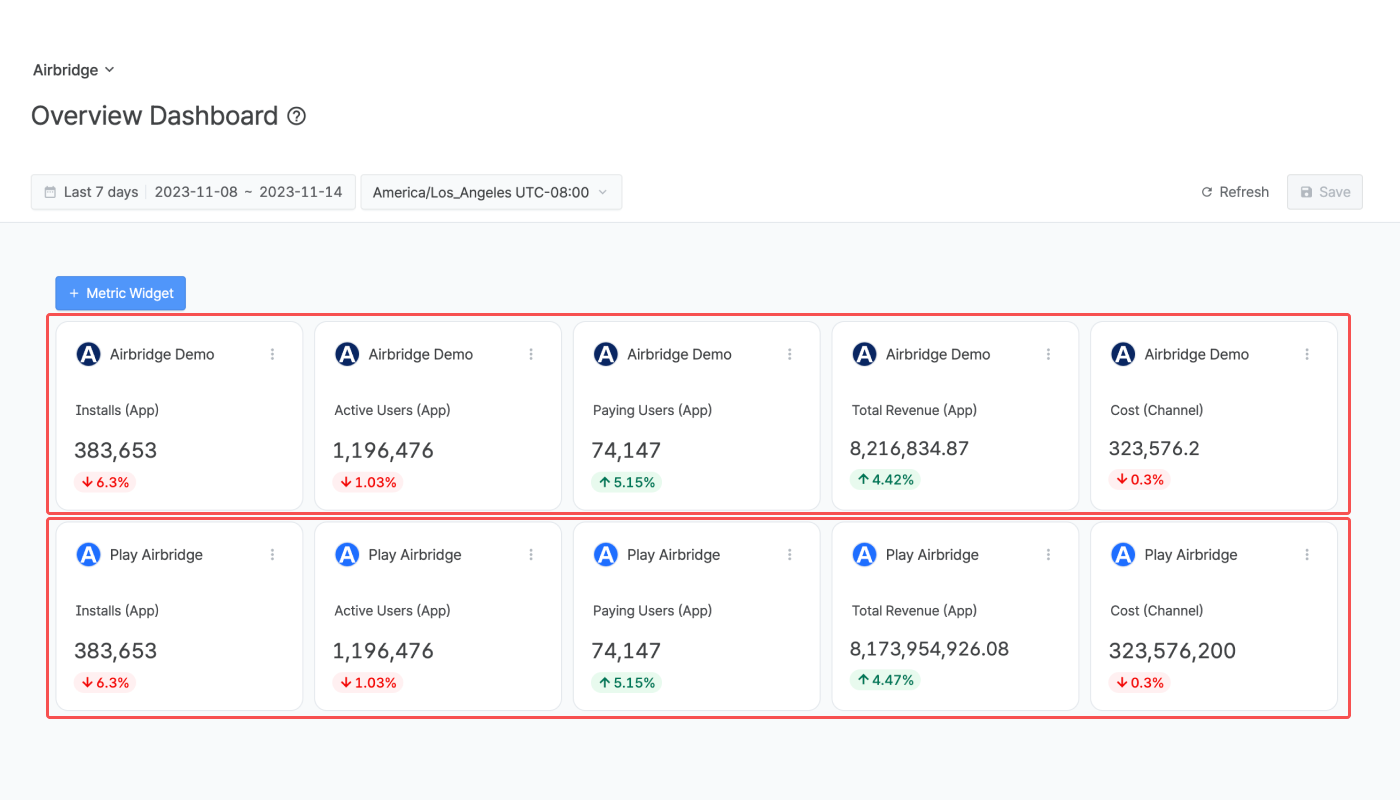1400x800 pixels.
Task: Open options menu on Airbridge Demo Cost card
Action: [x=1307, y=354]
